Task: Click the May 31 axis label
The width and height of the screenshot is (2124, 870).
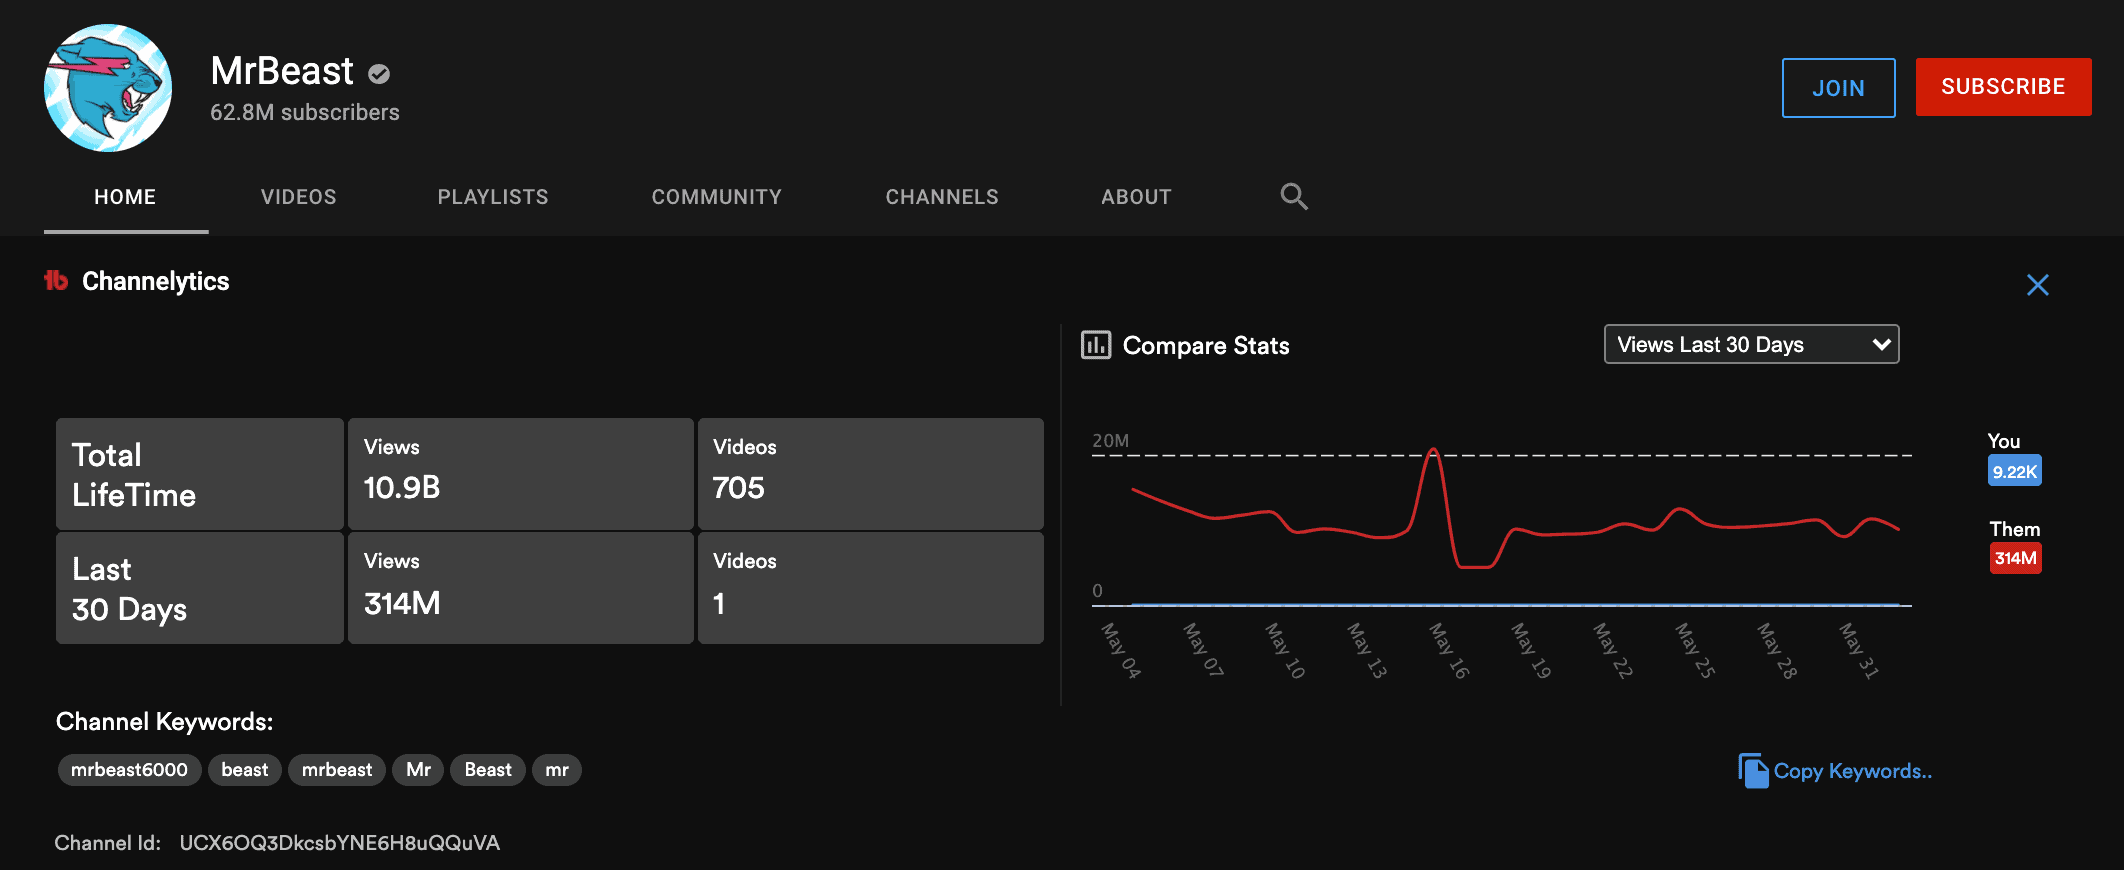Action: (x=1859, y=651)
